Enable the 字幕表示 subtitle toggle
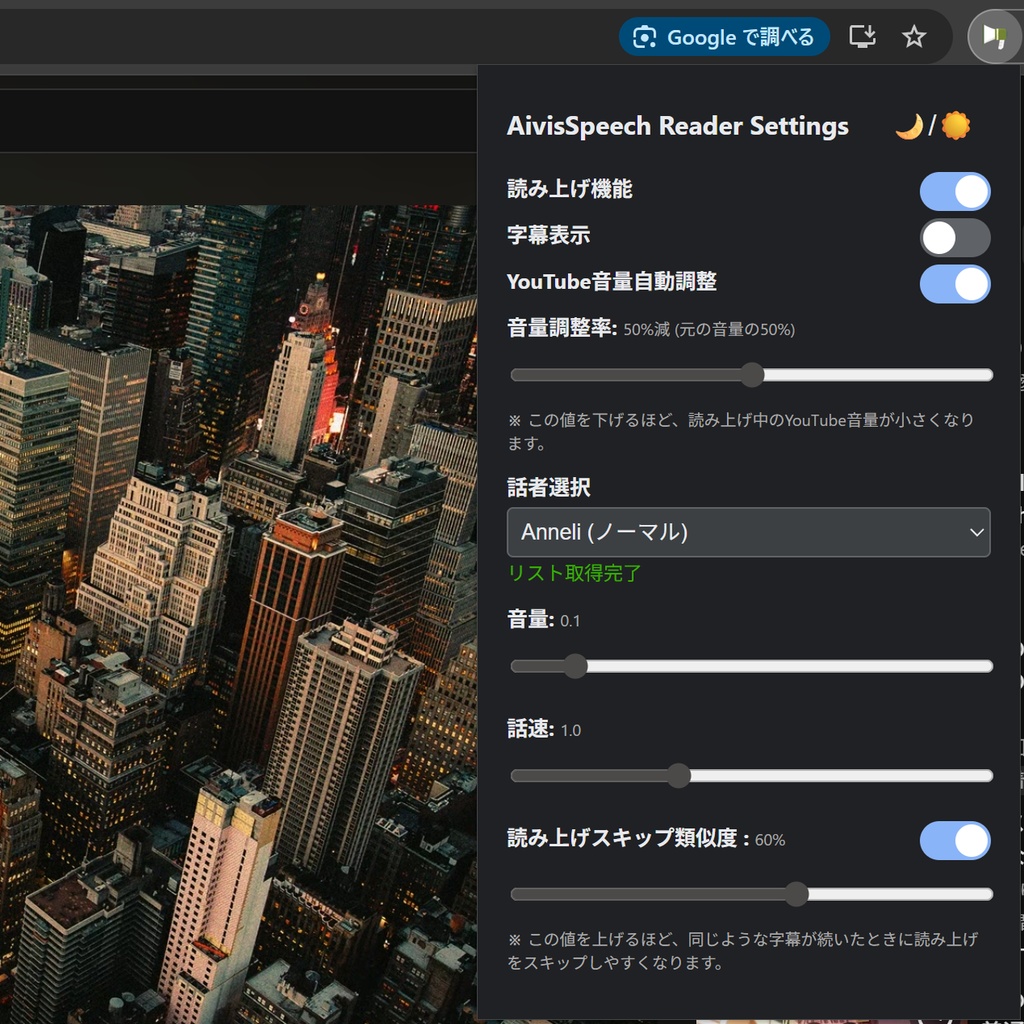 (955, 237)
